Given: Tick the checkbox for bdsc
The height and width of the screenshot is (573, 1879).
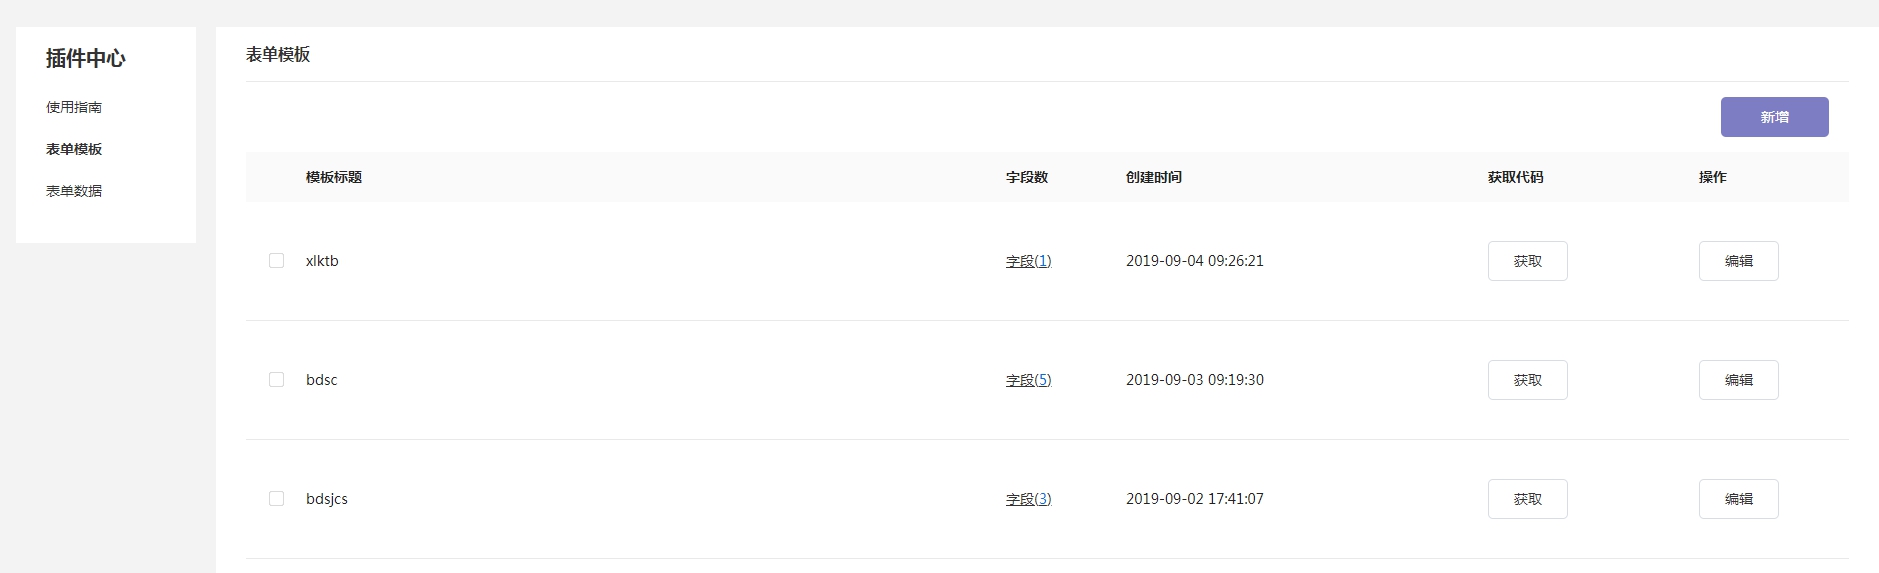Looking at the screenshot, I should (277, 380).
